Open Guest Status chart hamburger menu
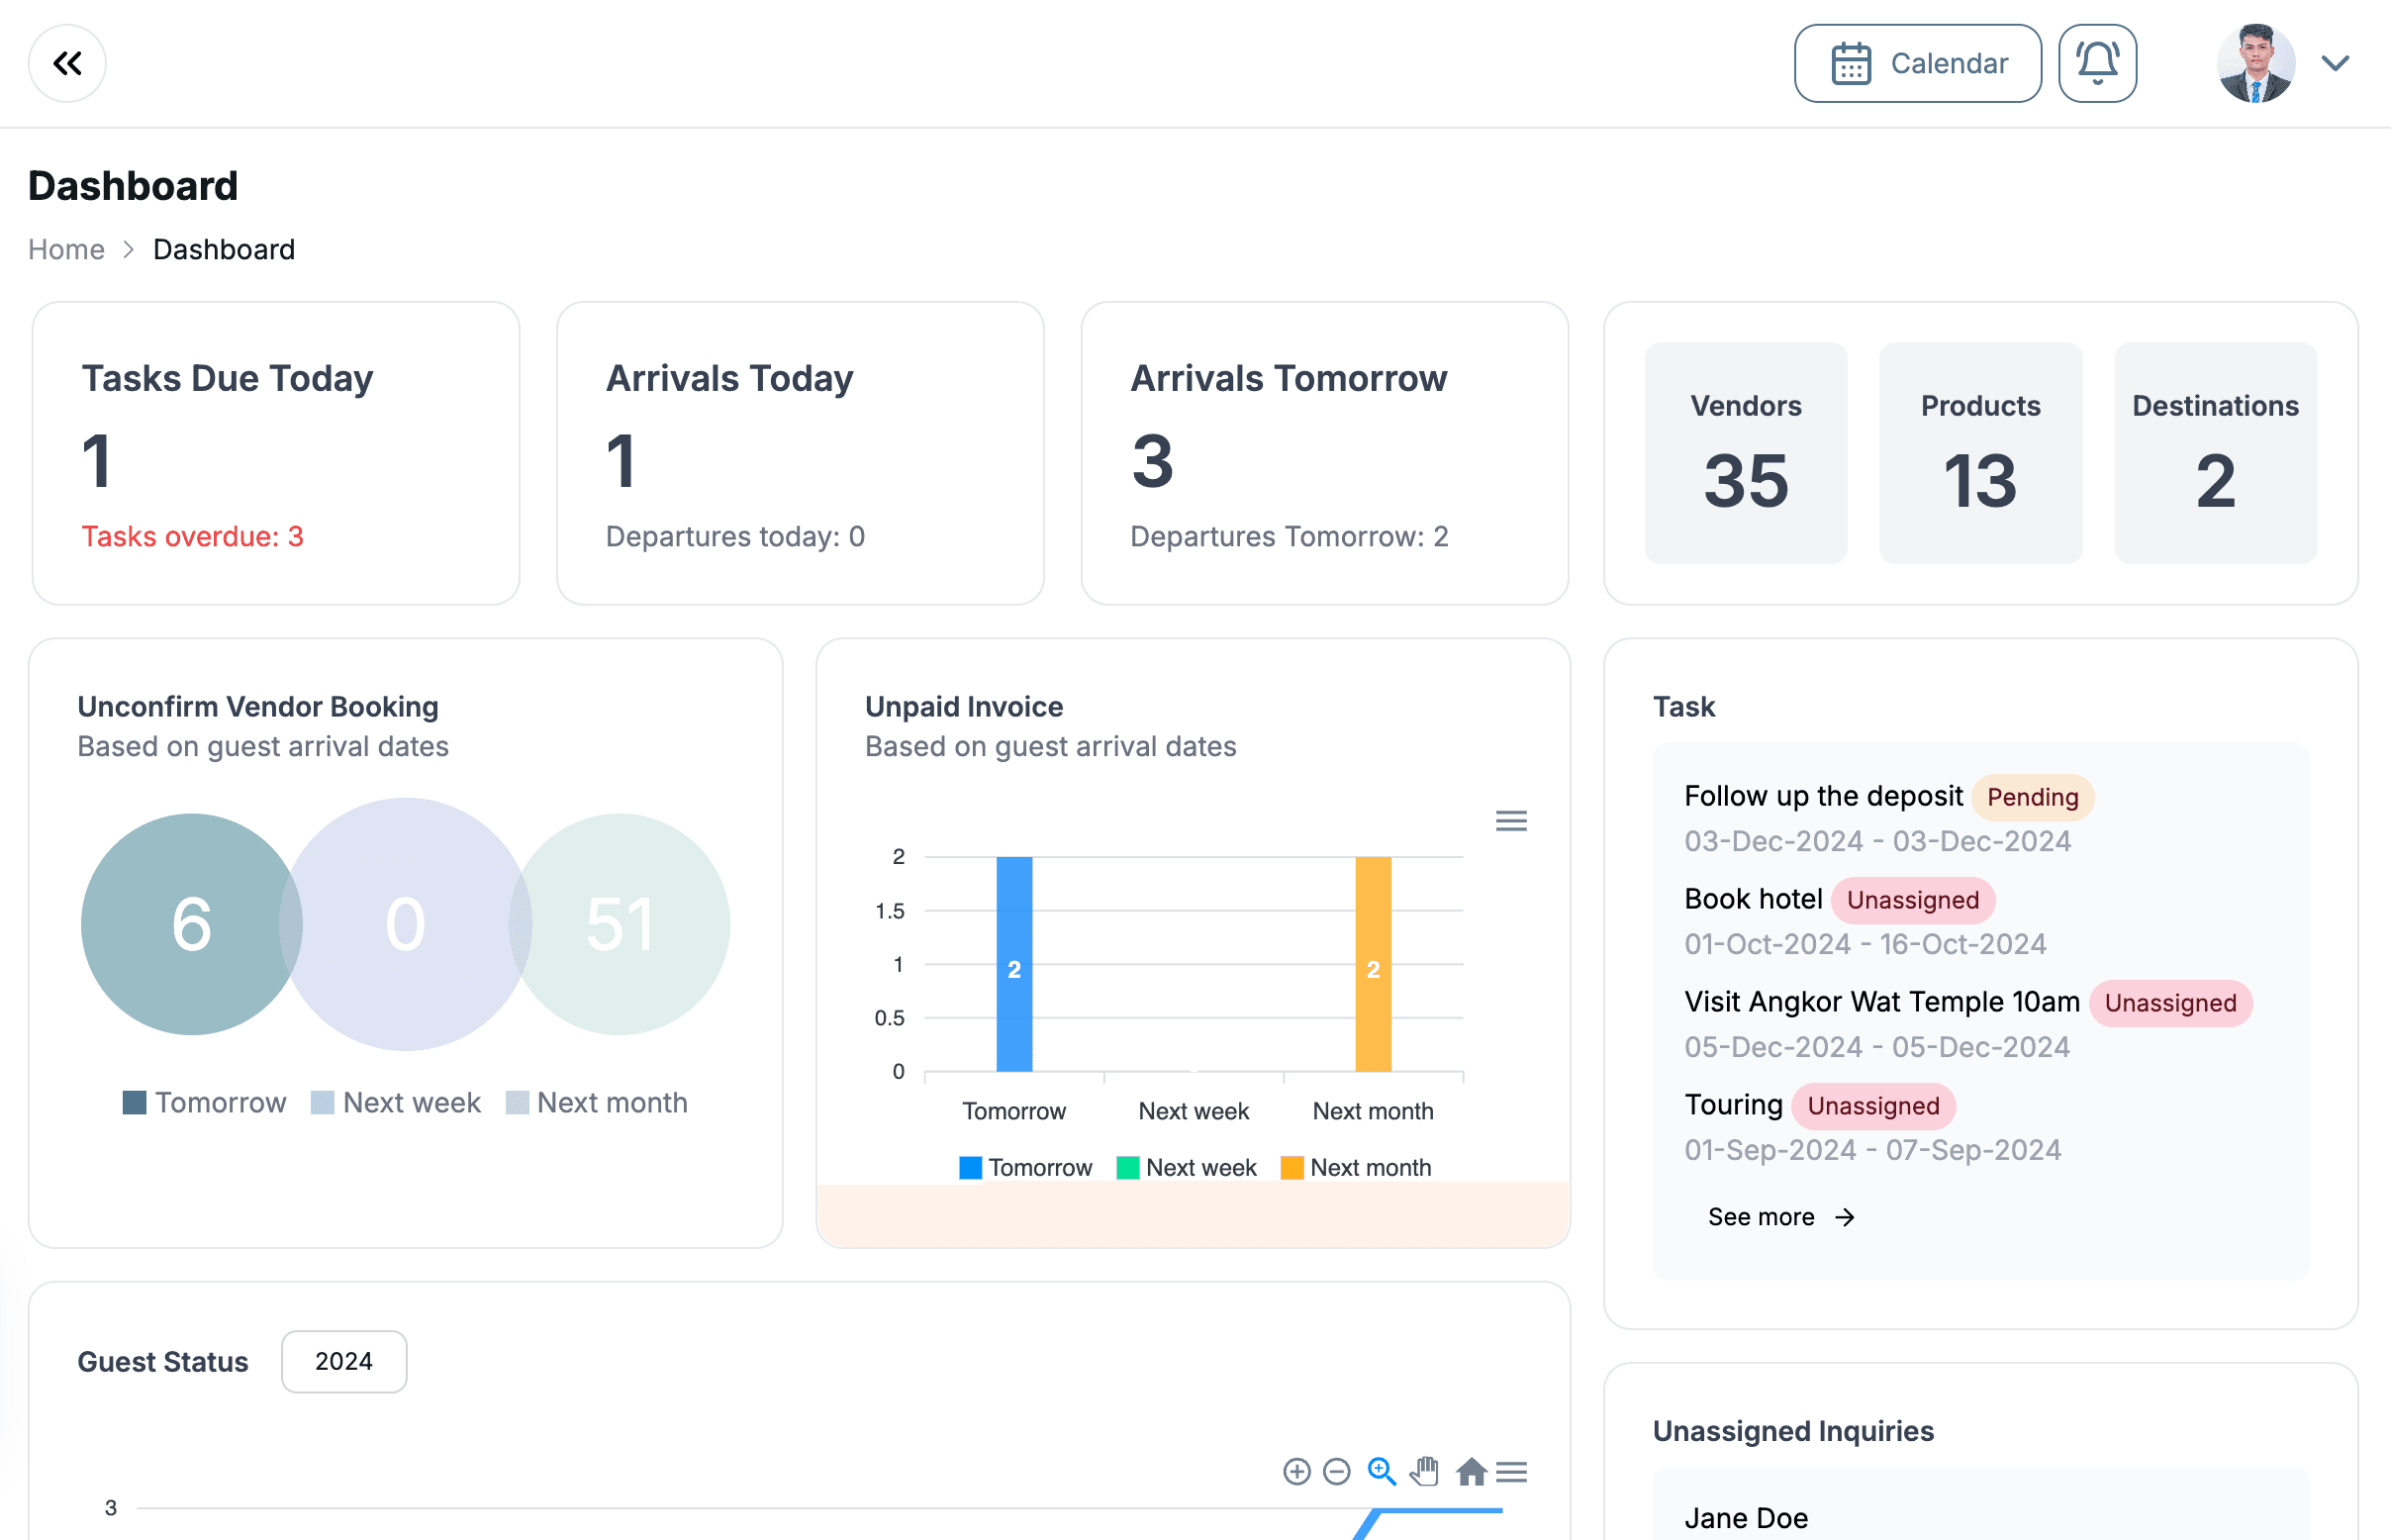This screenshot has width=2391, height=1540. coord(1513,1472)
